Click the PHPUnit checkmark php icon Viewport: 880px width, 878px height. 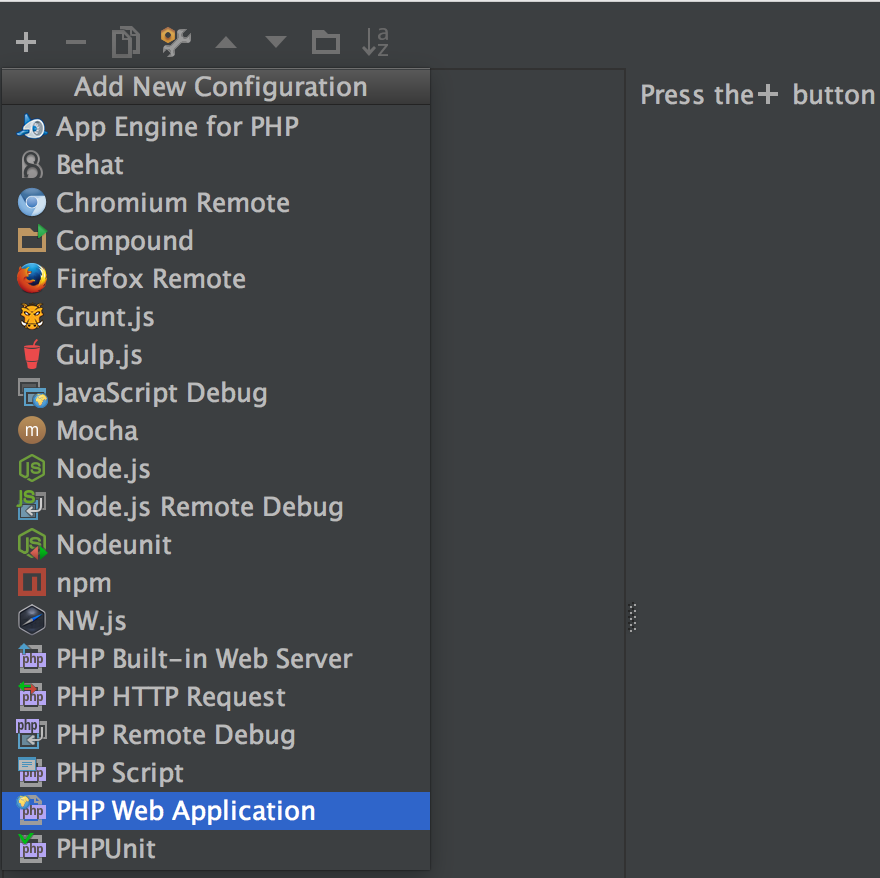32,848
